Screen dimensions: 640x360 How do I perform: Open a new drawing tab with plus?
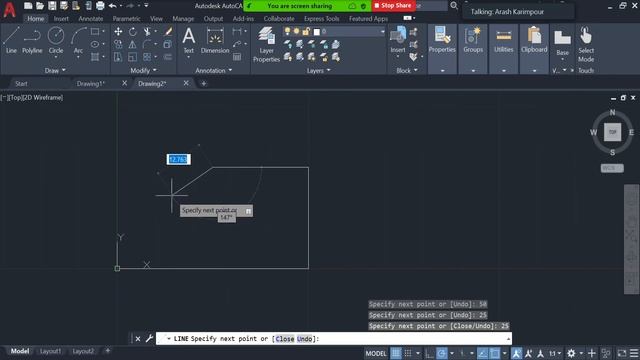[203, 84]
